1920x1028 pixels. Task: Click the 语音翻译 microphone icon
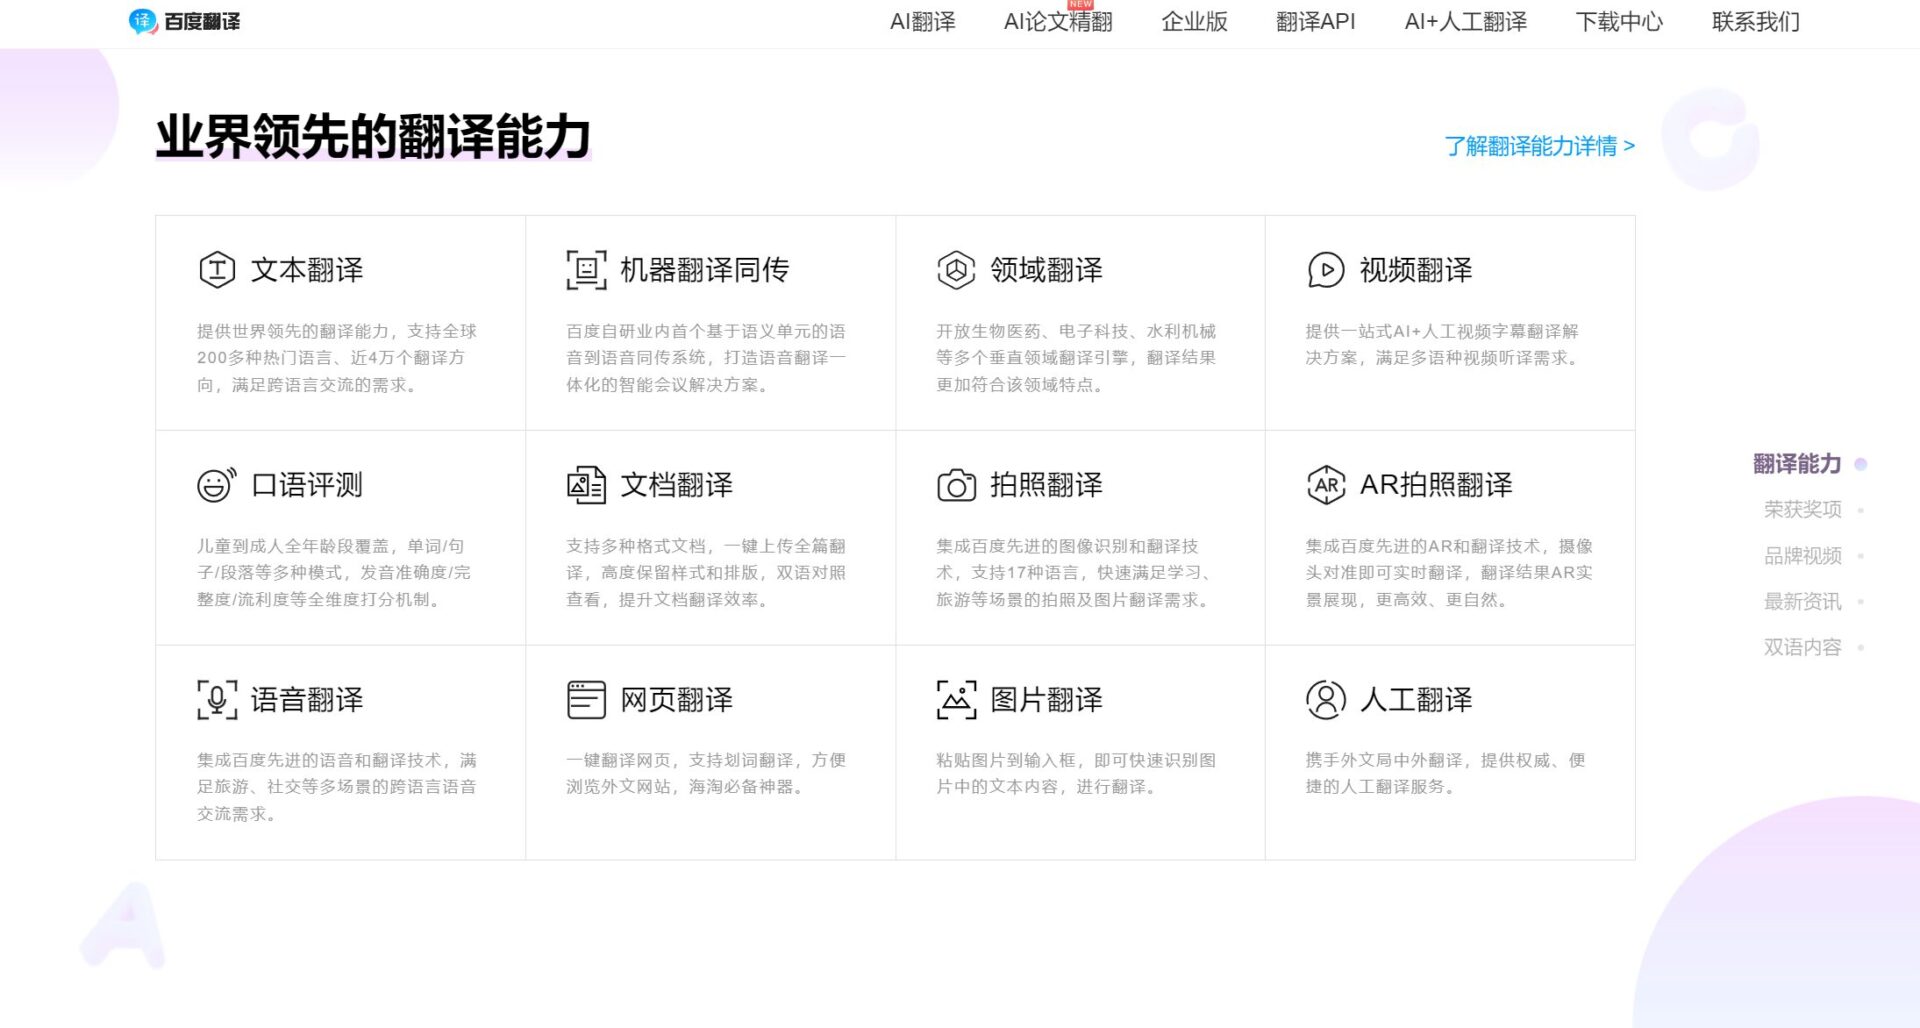pos(217,700)
